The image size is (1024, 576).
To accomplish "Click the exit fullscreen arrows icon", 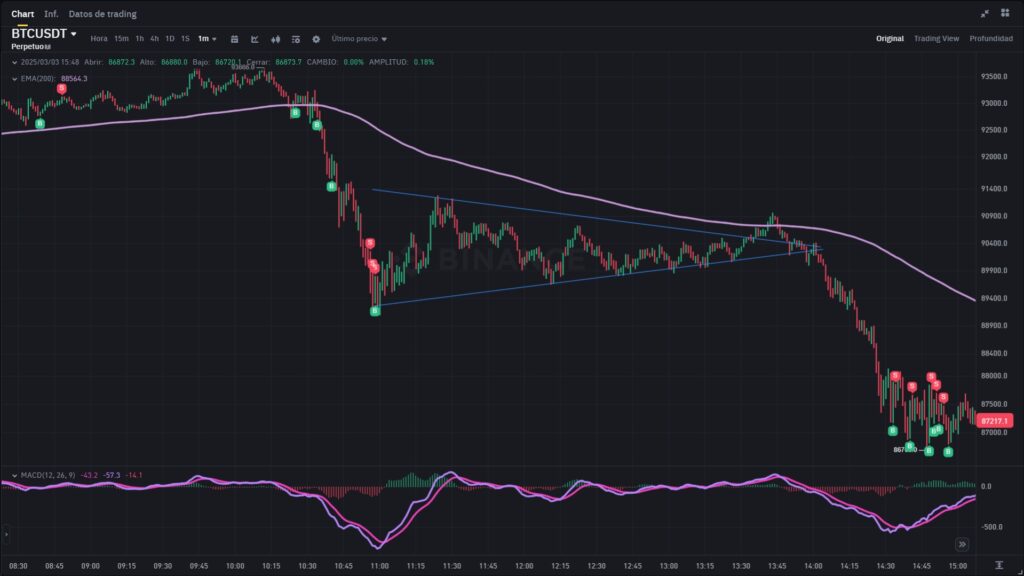I will tap(986, 14).
